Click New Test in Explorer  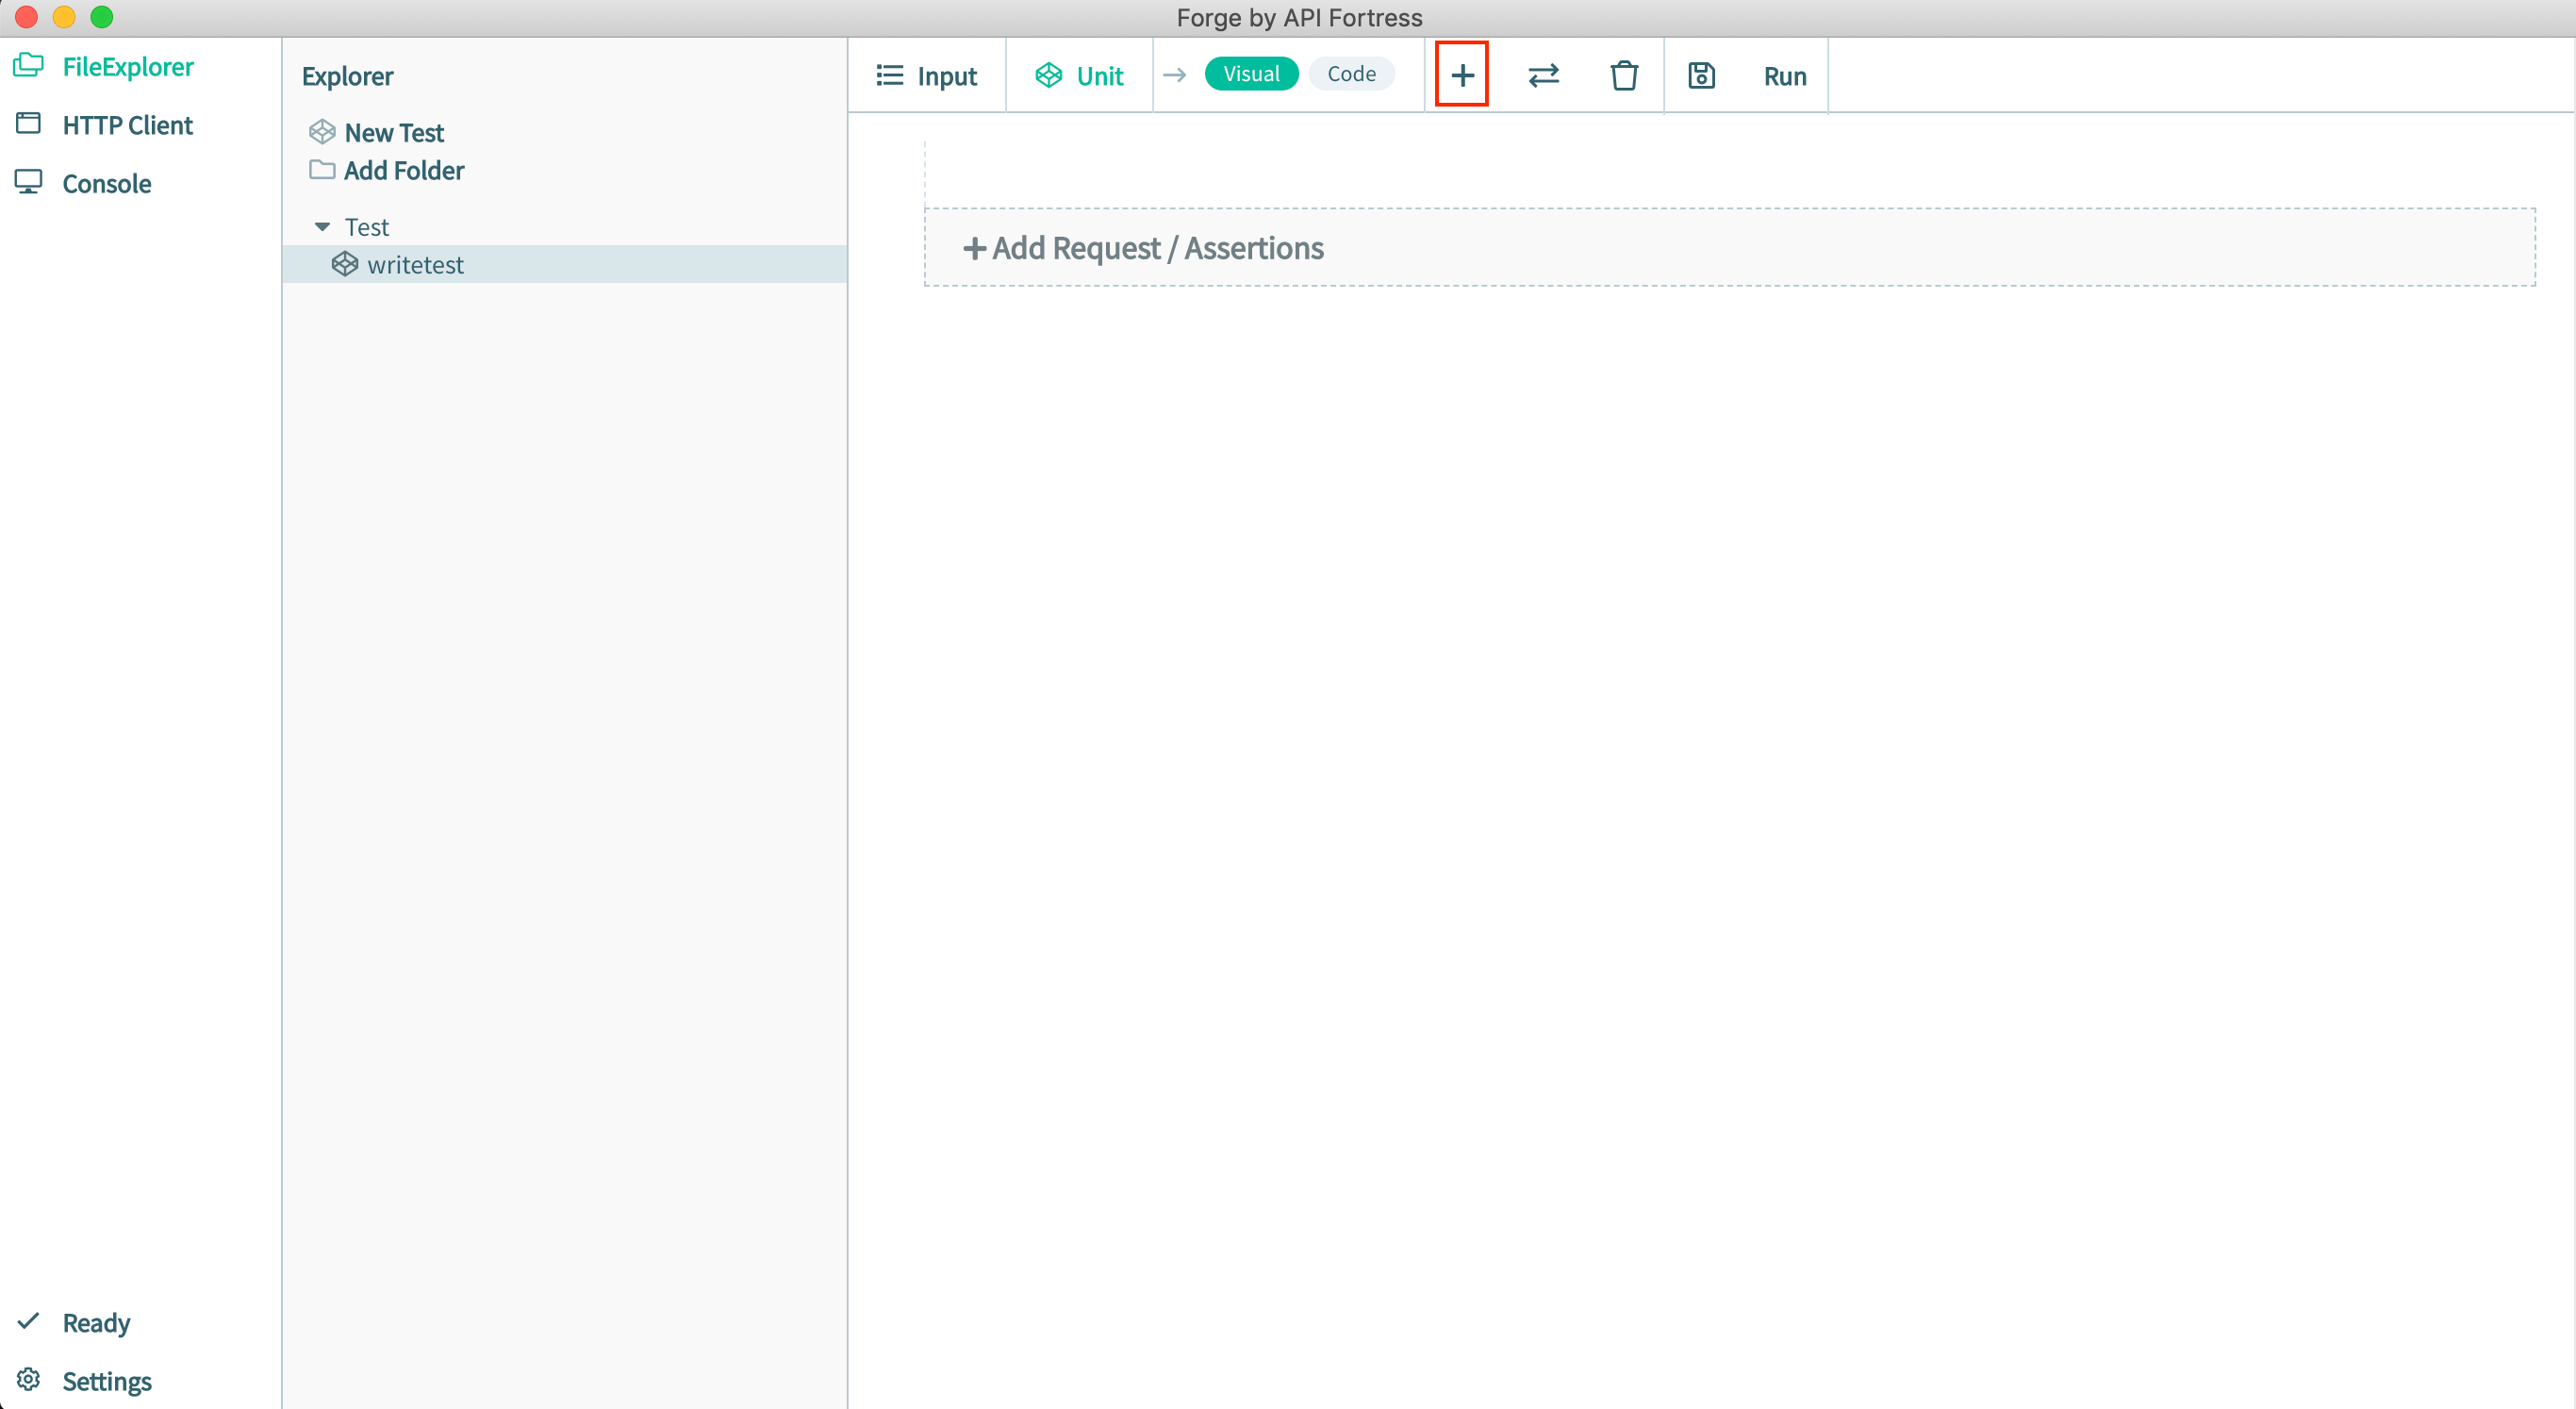pos(392,130)
